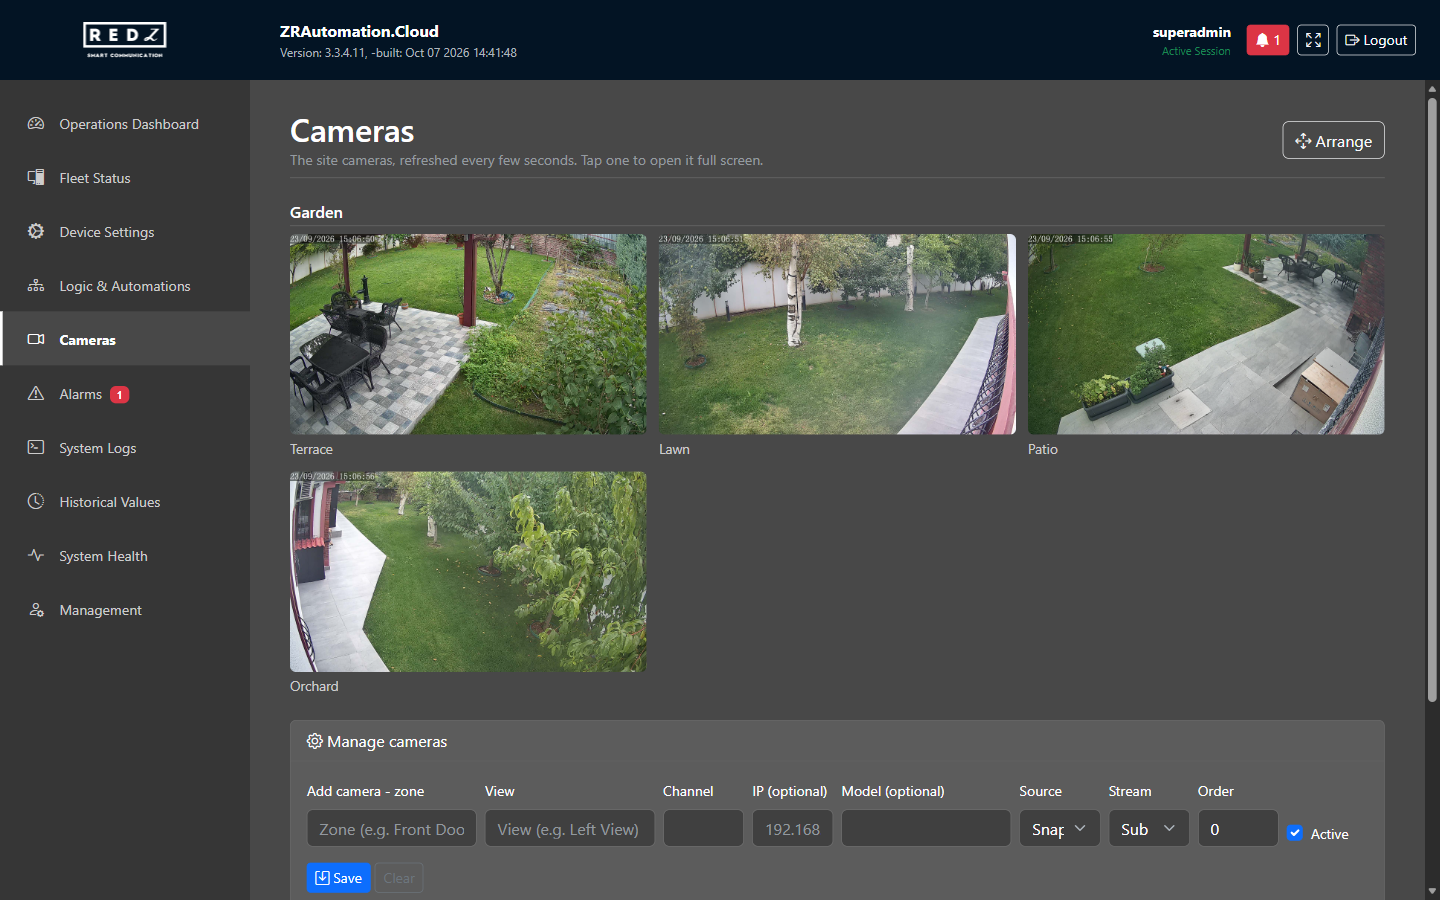The image size is (1440, 900).
Task: Open the red alarm bell notifications
Action: (1267, 40)
